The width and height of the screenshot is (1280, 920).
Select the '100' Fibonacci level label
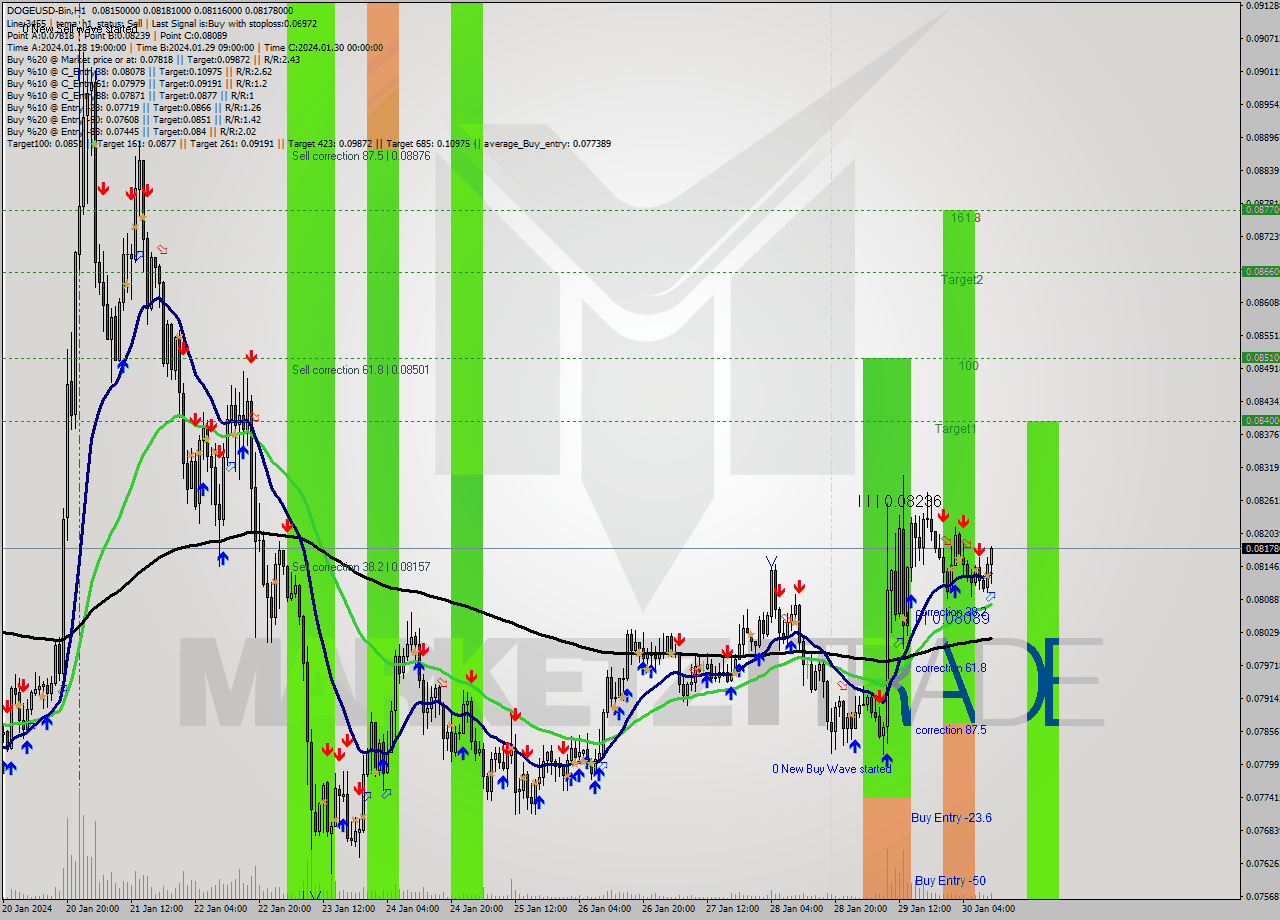point(968,366)
